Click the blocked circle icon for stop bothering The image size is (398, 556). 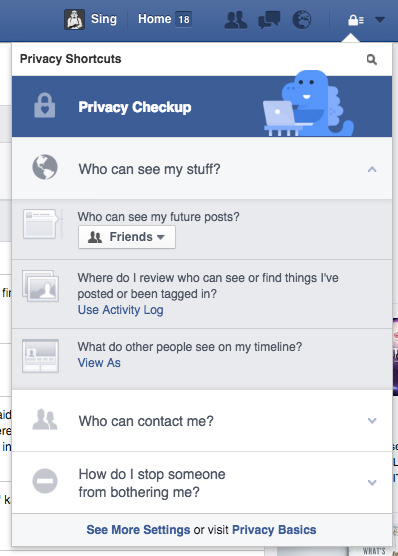(x=45, y=481)
